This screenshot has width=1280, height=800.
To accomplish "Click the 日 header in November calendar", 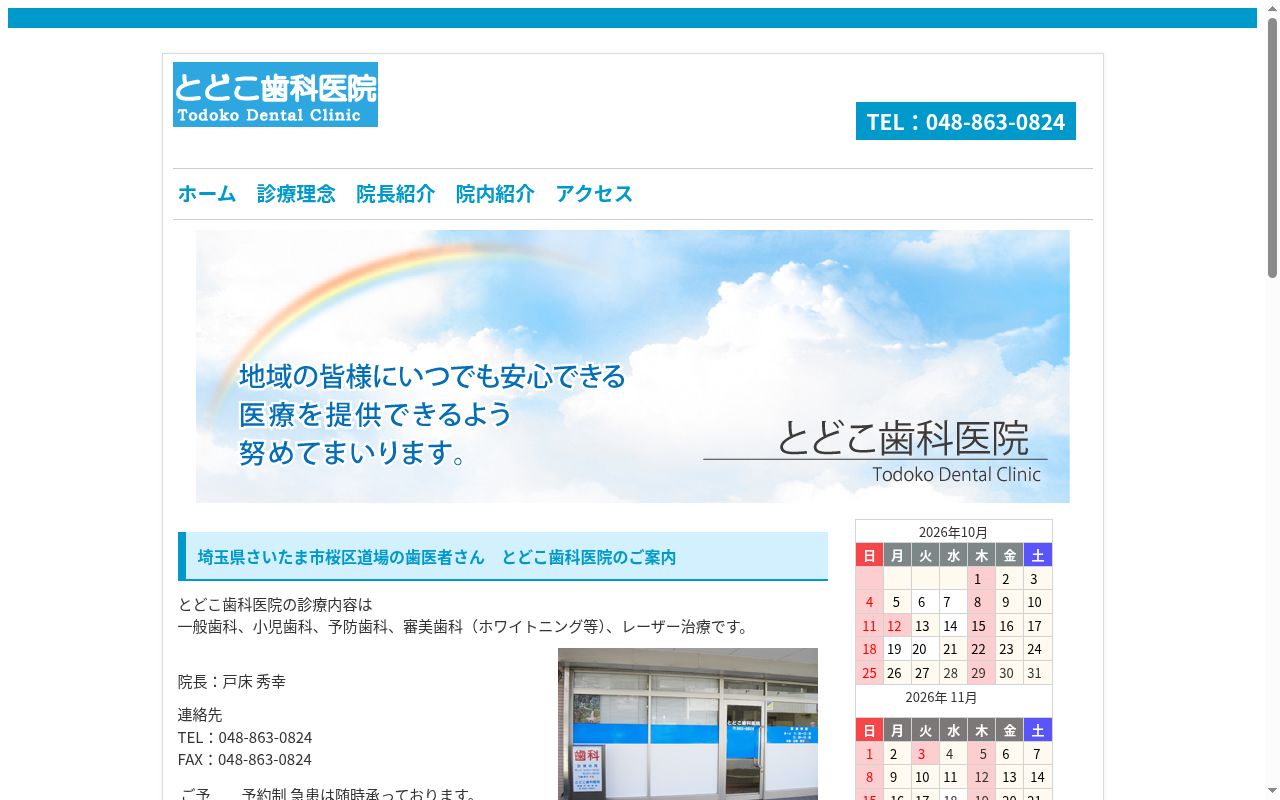I will (869, 730).
